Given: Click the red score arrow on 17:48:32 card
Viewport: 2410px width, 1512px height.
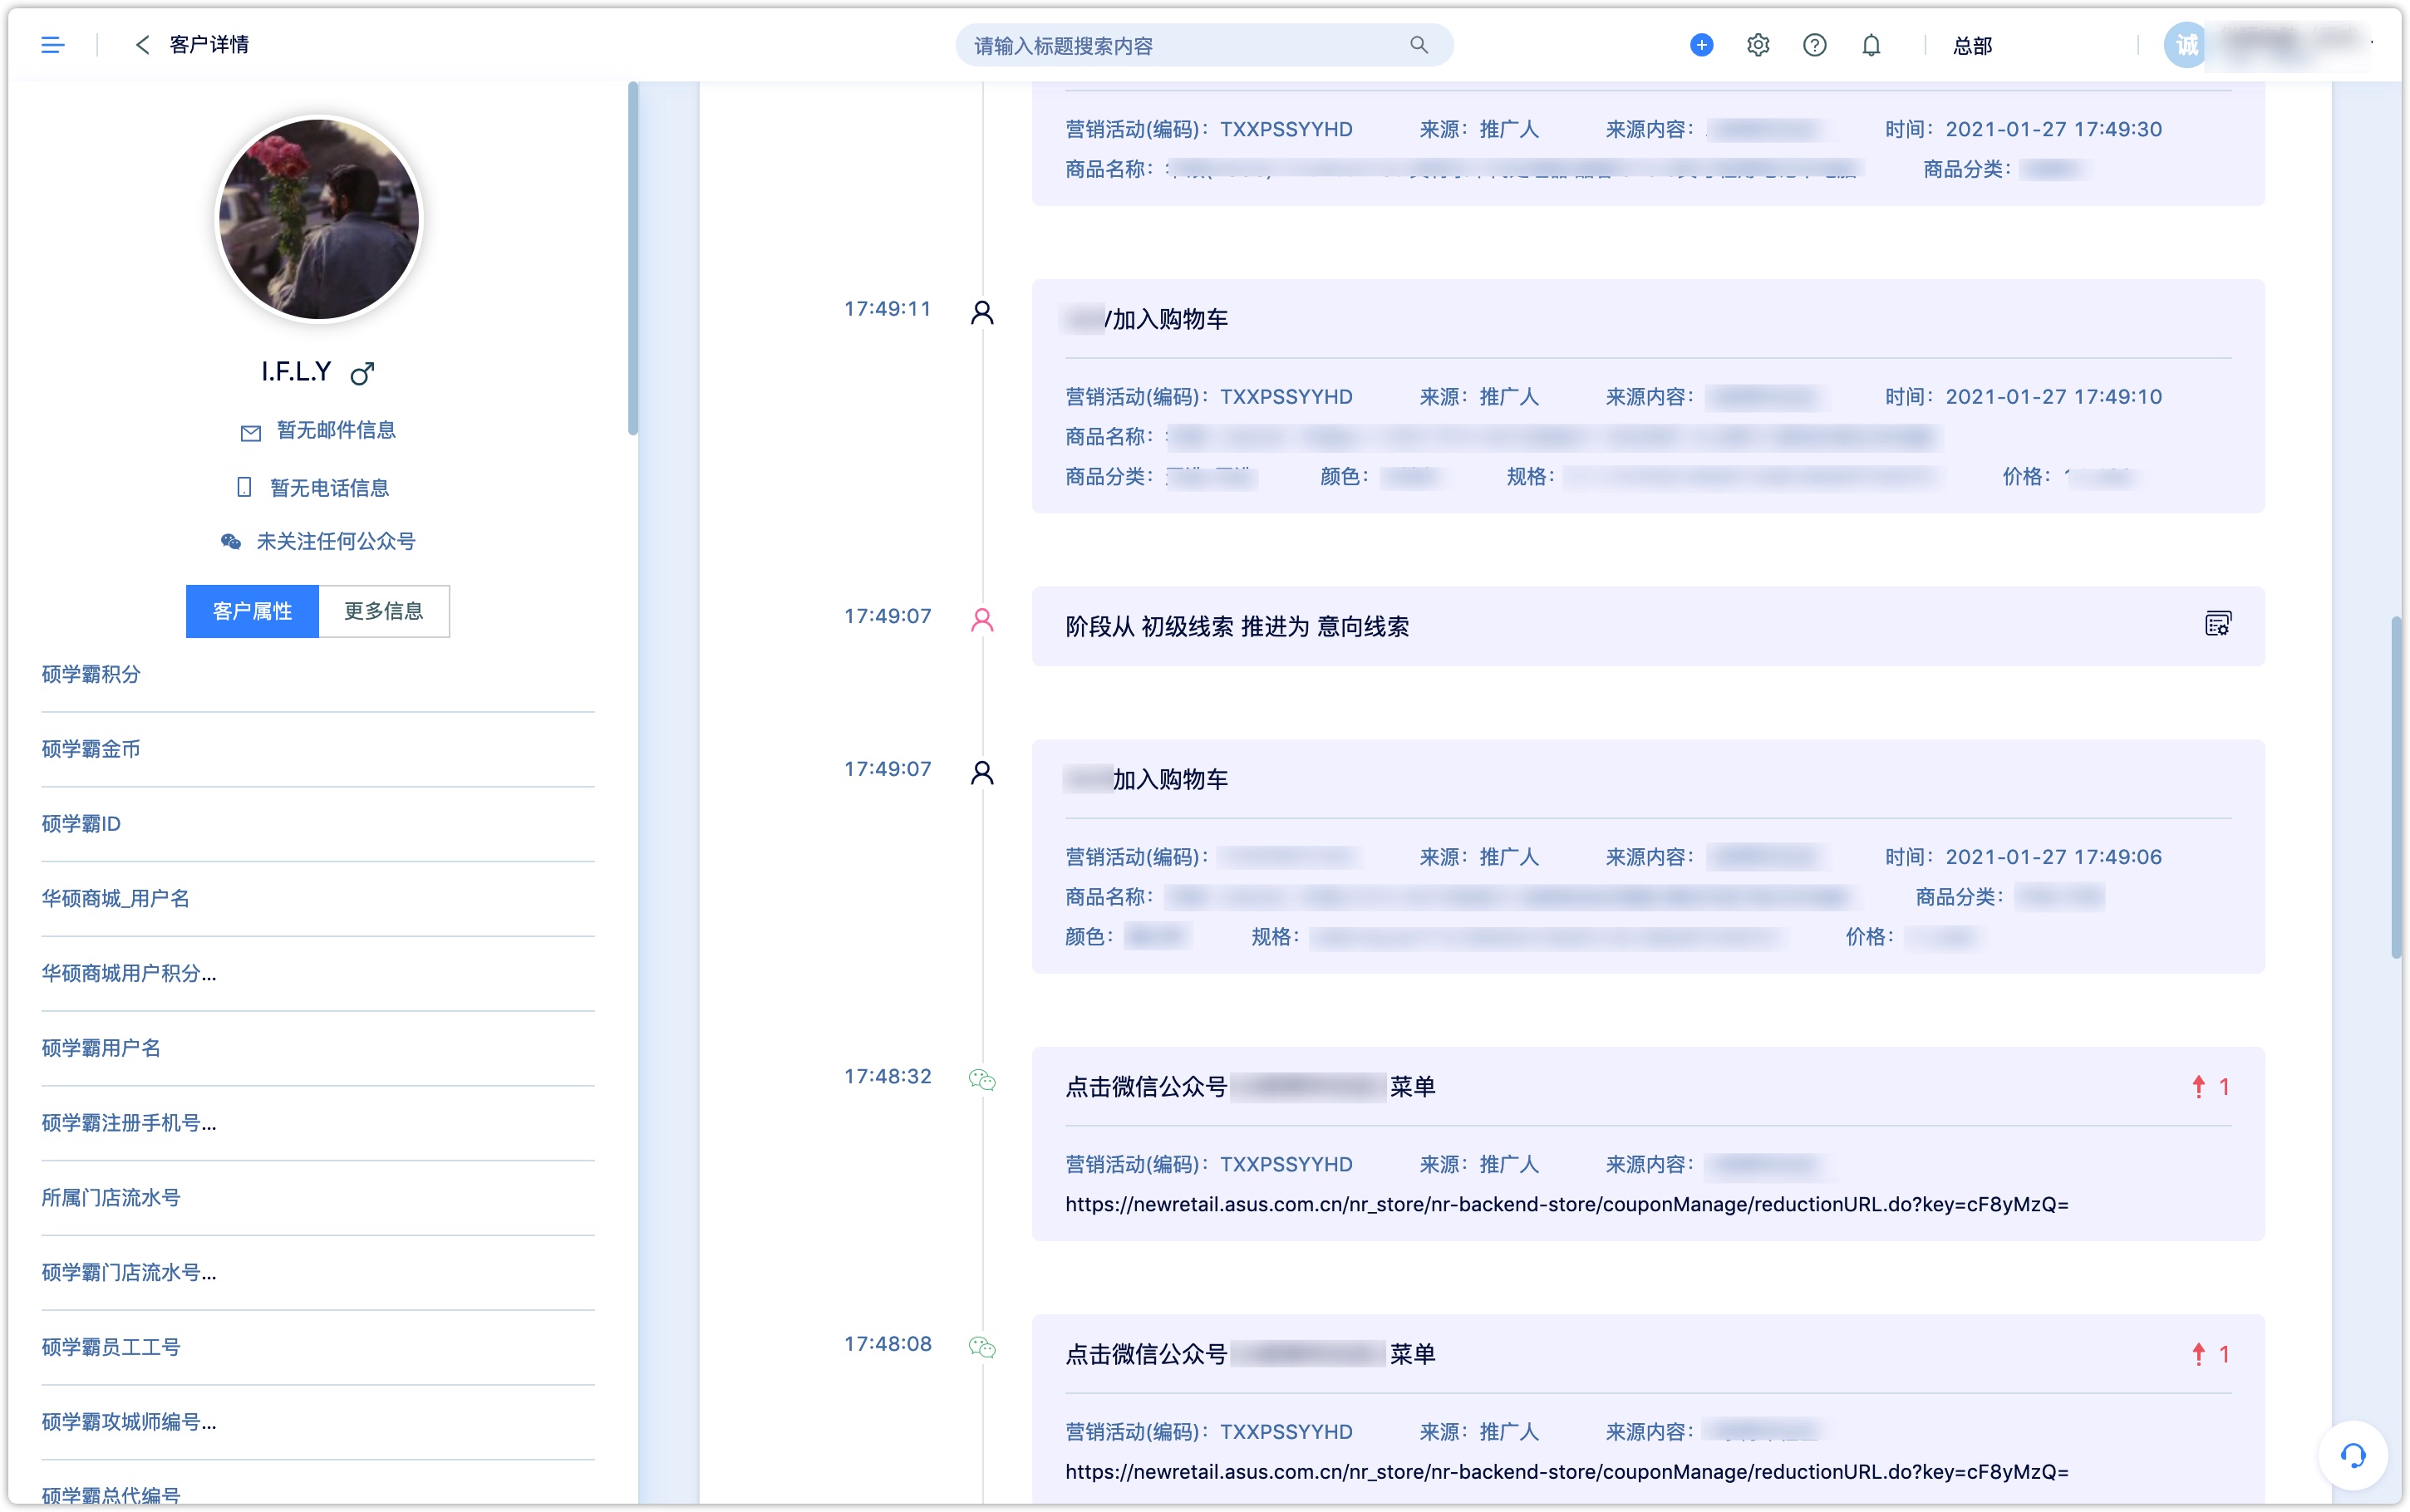Looking at the screenshot, I should [x=2198, y=1087].
